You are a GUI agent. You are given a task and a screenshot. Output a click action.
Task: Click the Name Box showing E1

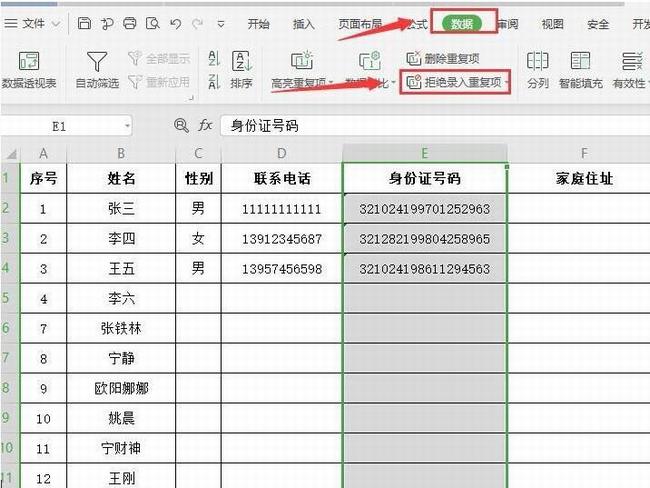[x=59, y=126]
